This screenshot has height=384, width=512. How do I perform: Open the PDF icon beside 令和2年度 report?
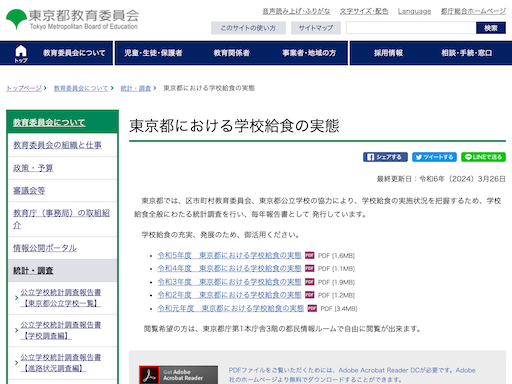tap(310, 295)
